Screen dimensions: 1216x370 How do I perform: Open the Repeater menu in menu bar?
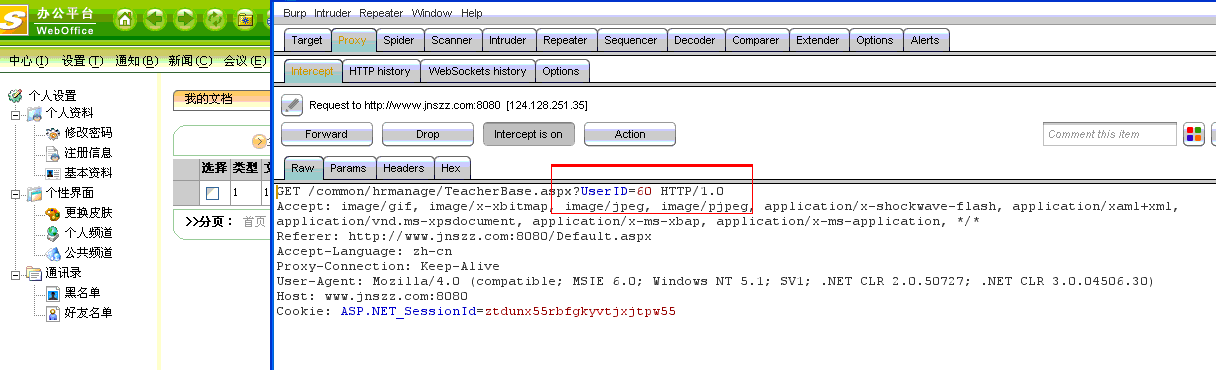(381, 13)
